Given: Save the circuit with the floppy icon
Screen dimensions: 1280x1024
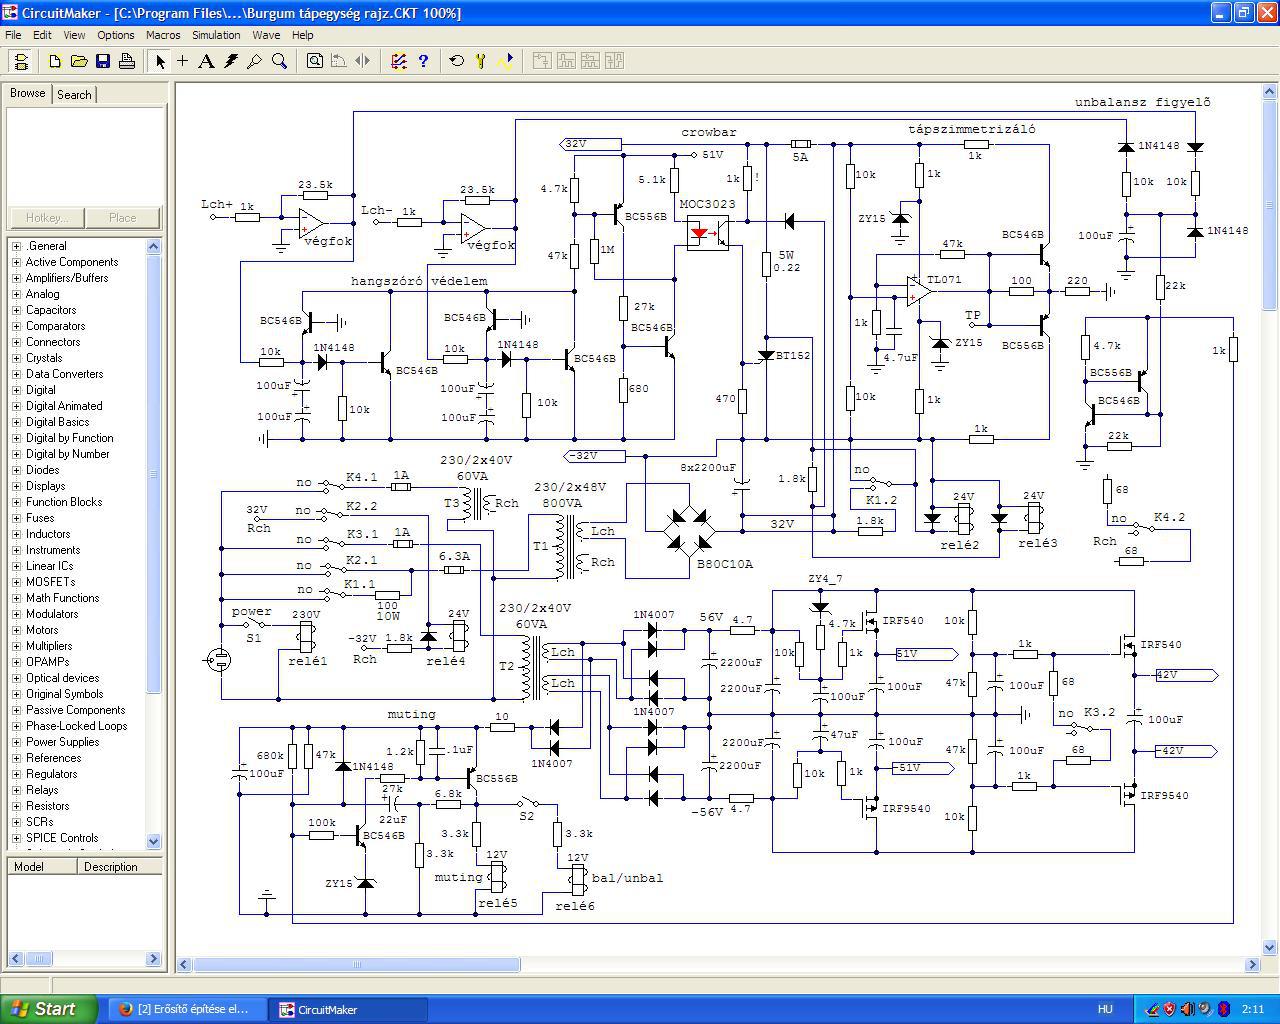Looking at the screenshot, I should (x=103, y=61).
